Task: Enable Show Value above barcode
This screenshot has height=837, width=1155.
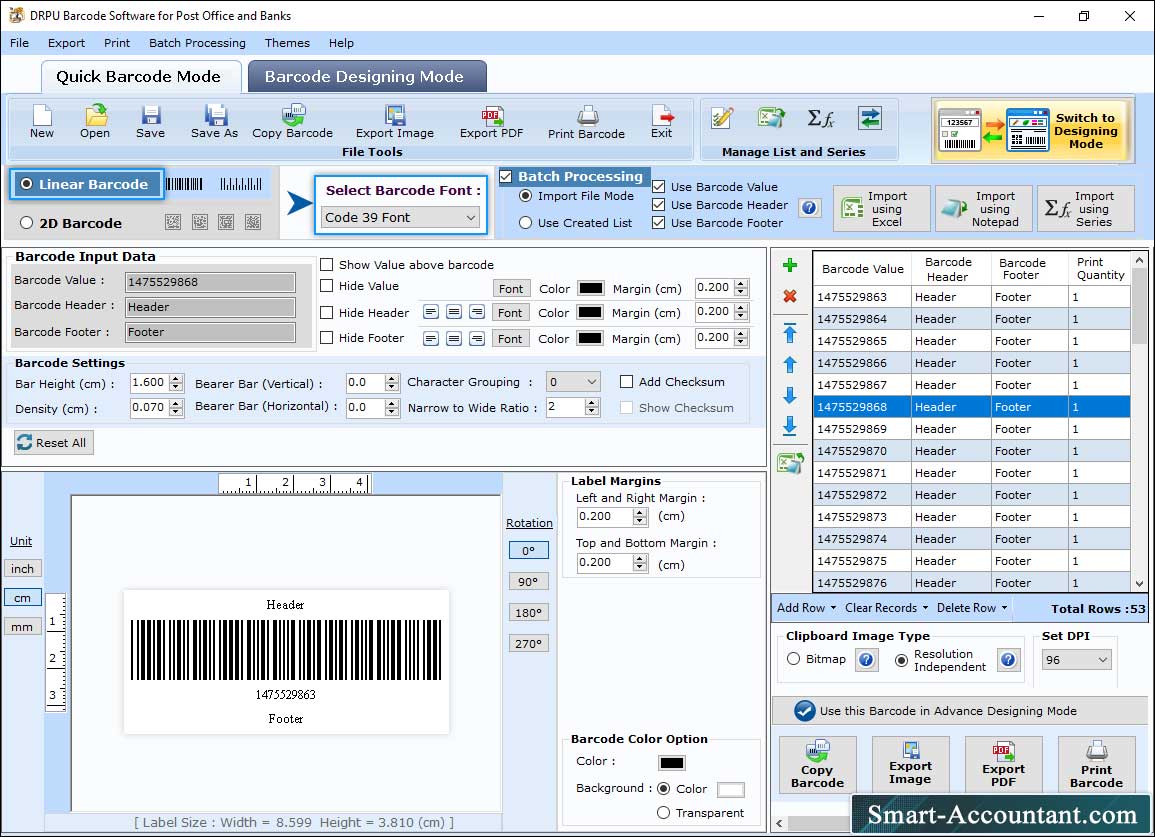Action: [326, 265]
